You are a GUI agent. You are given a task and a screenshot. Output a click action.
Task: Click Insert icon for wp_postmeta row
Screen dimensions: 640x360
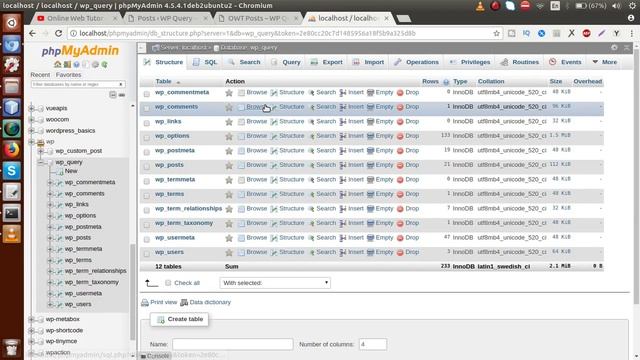coord(343,151)
